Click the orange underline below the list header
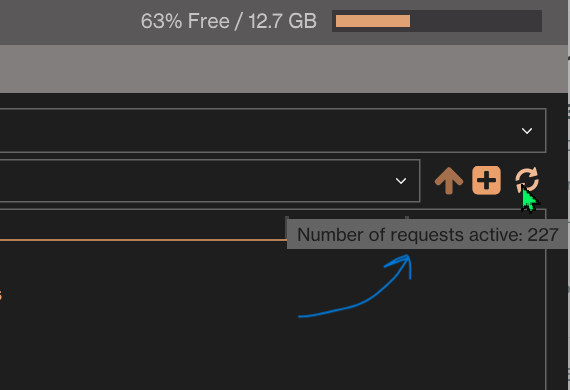Screen dimensions: 570x390 click(x=143, y=240)
